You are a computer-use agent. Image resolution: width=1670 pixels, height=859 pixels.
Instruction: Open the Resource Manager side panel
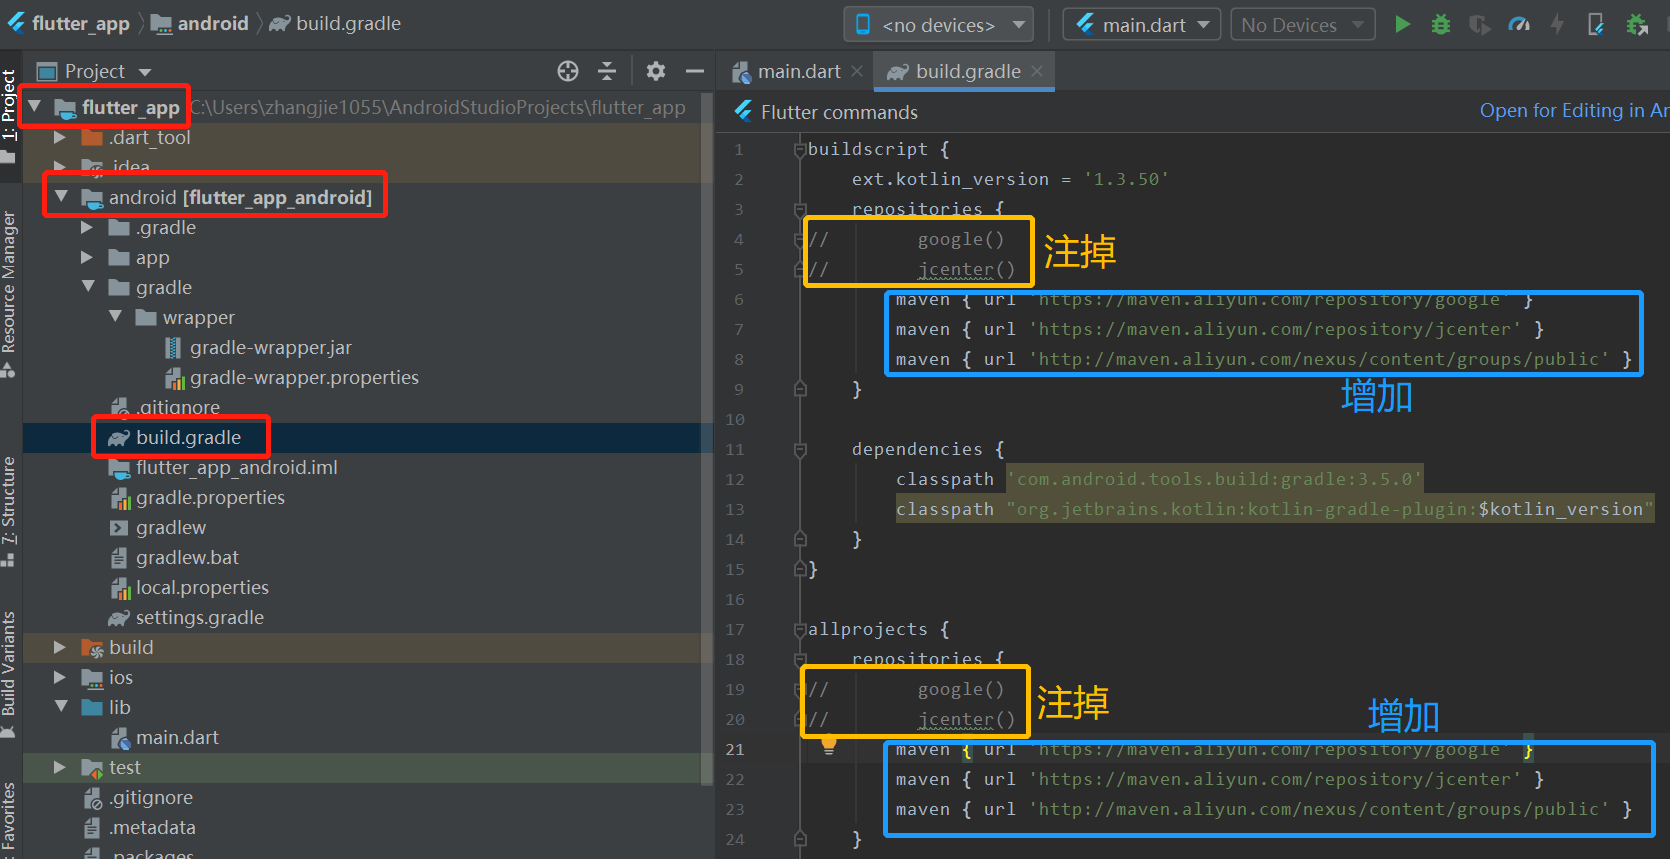point(9,293)
